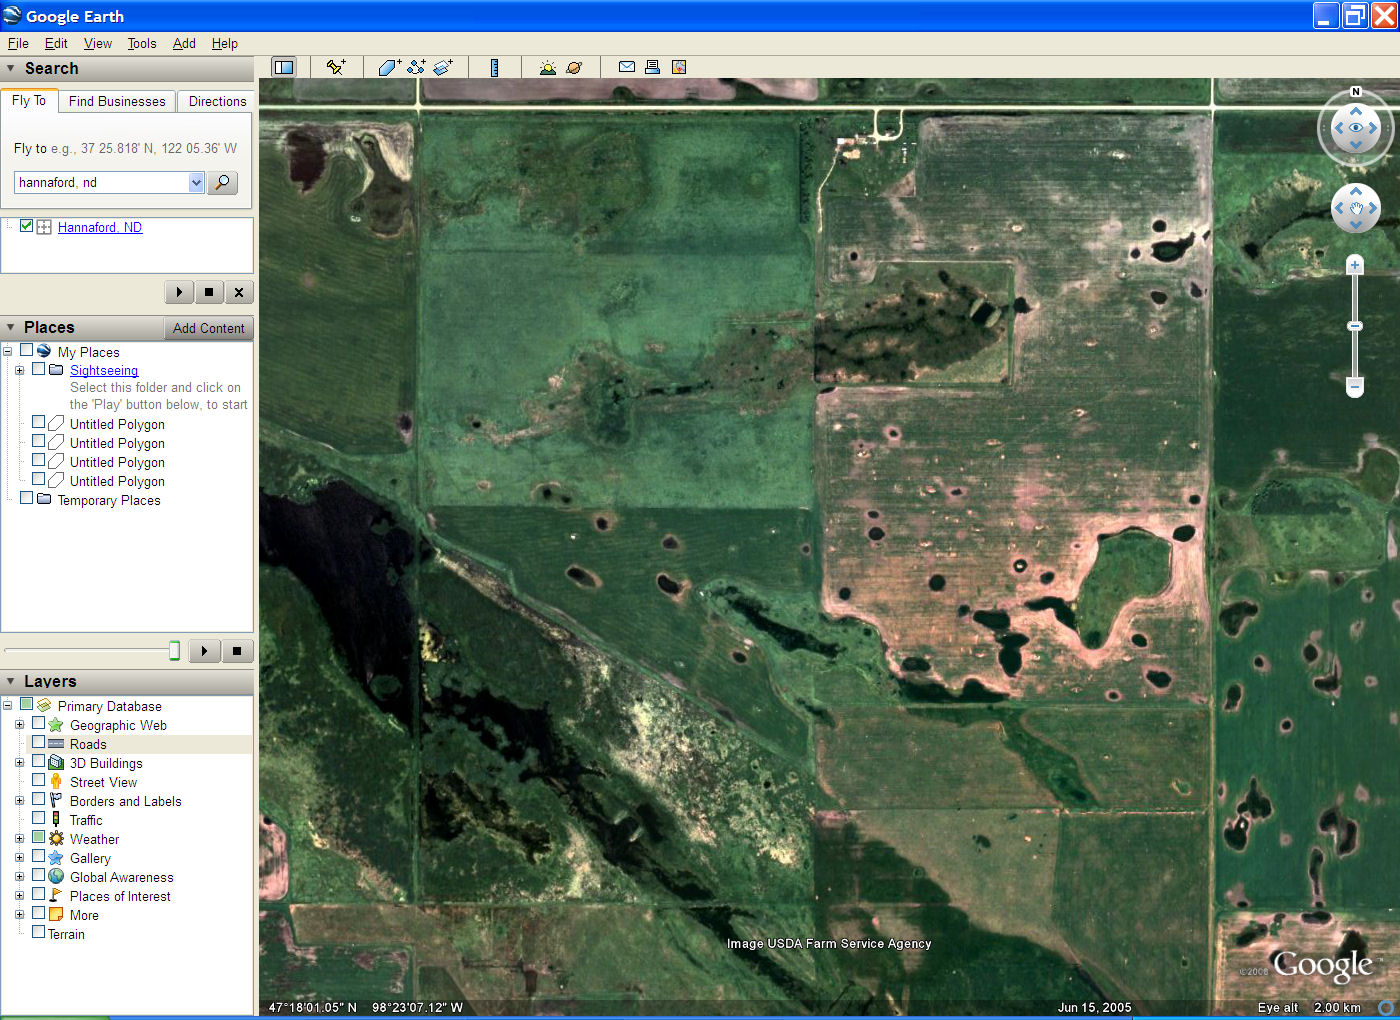Click the Places tour time slider handle
The height and width of the screenshot is (1020, 1400).
pyautogui.click(x=174, y=651)
